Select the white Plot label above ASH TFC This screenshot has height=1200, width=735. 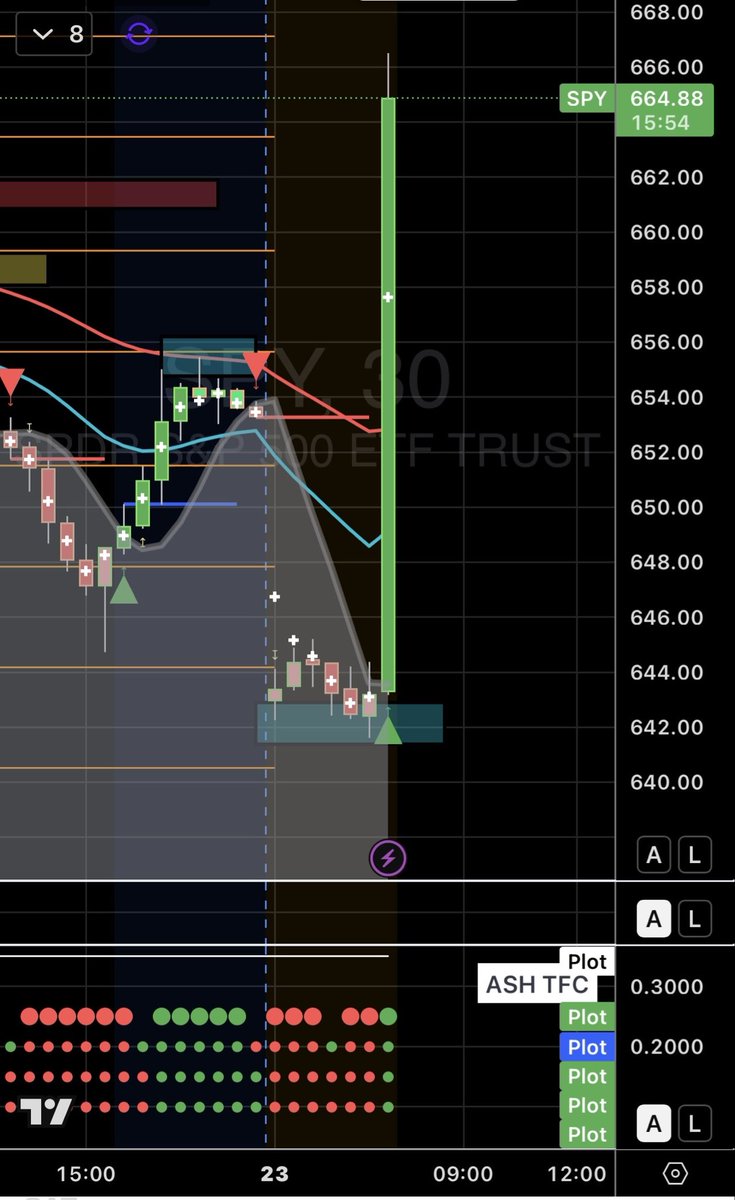587,961
